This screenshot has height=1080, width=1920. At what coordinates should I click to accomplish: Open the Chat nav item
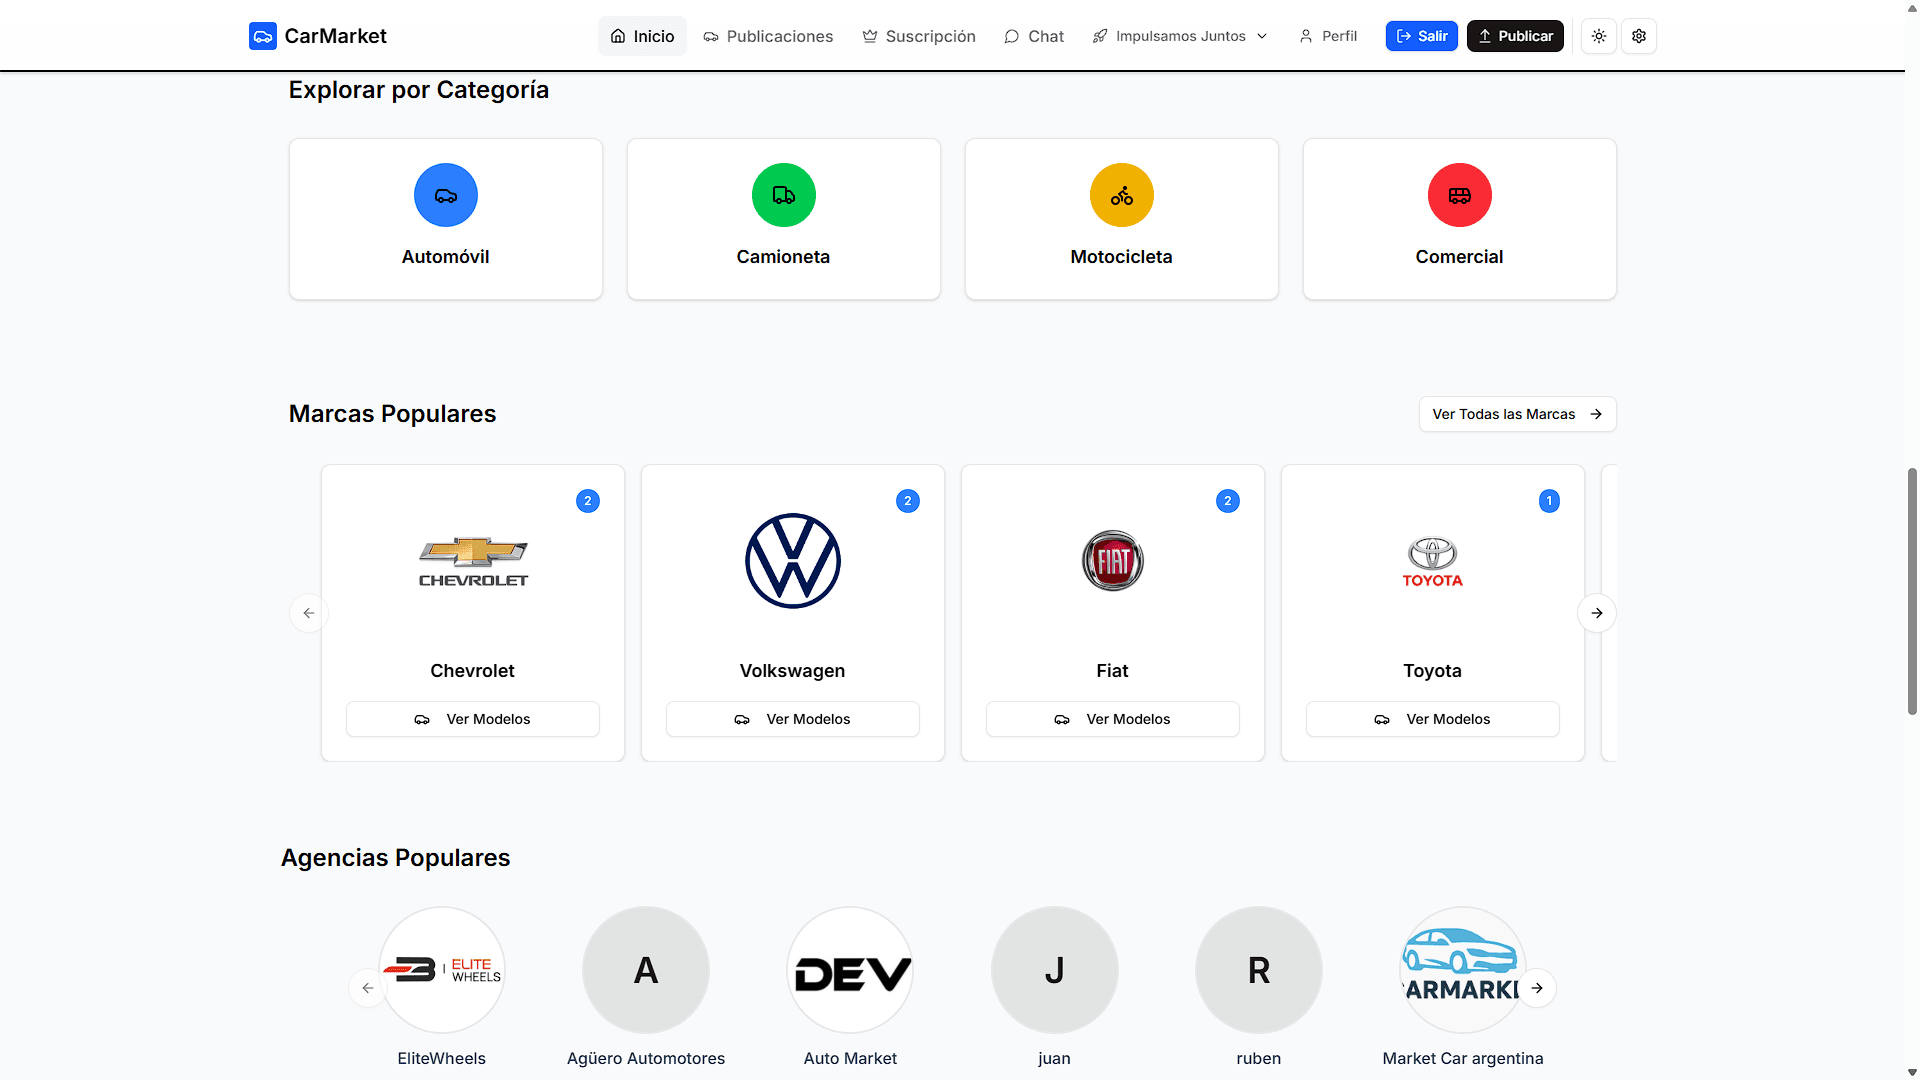point(1034,36)
